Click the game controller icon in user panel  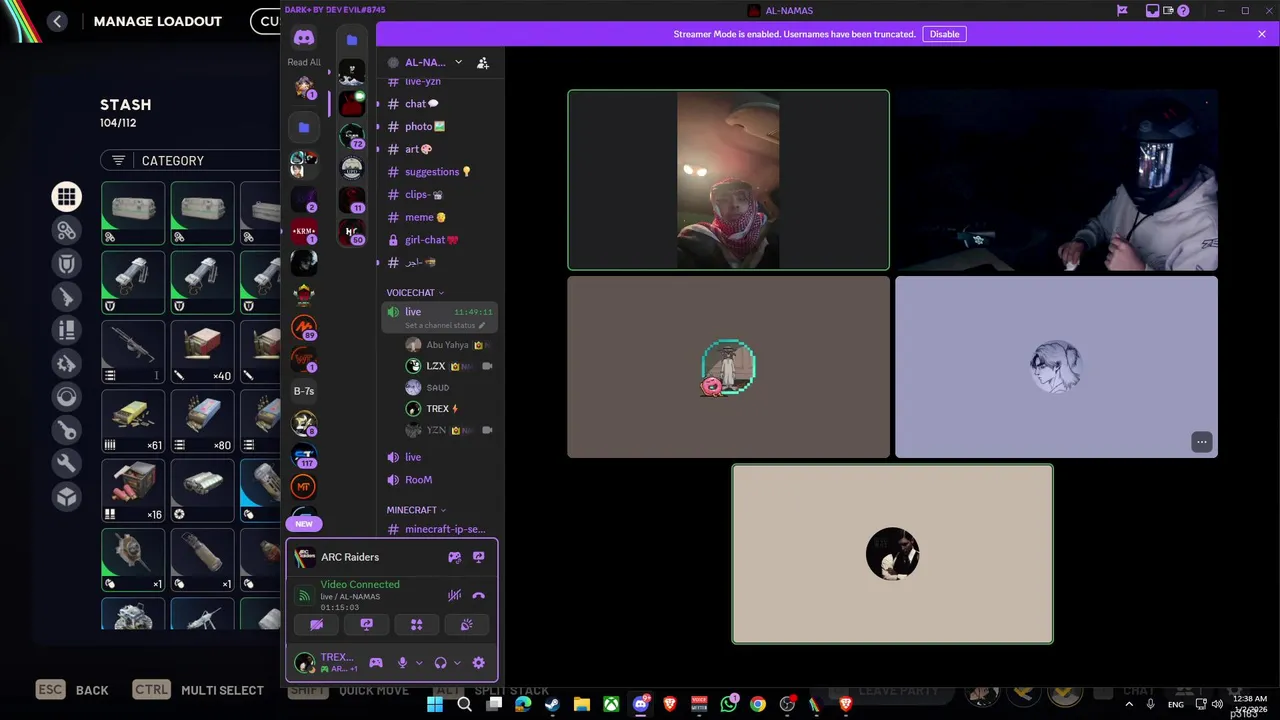(x=376, y=662)
